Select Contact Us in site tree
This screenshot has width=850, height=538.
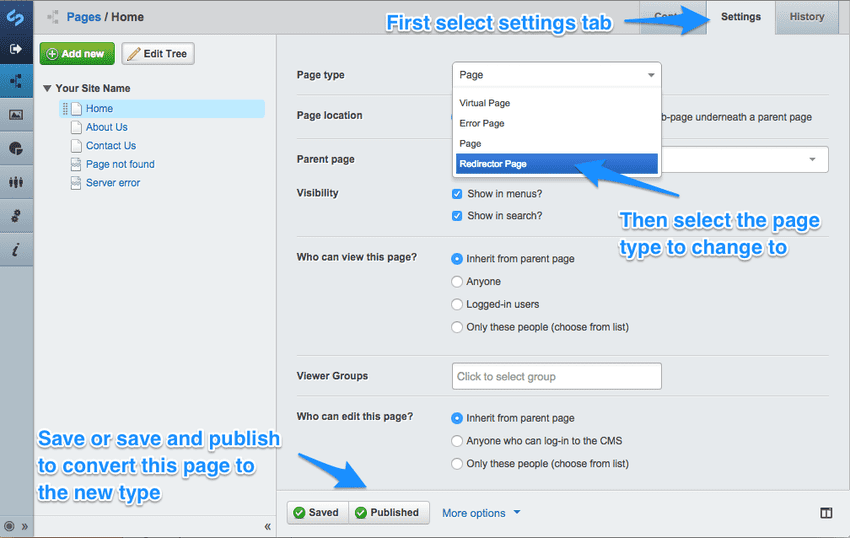coord(111,146)
